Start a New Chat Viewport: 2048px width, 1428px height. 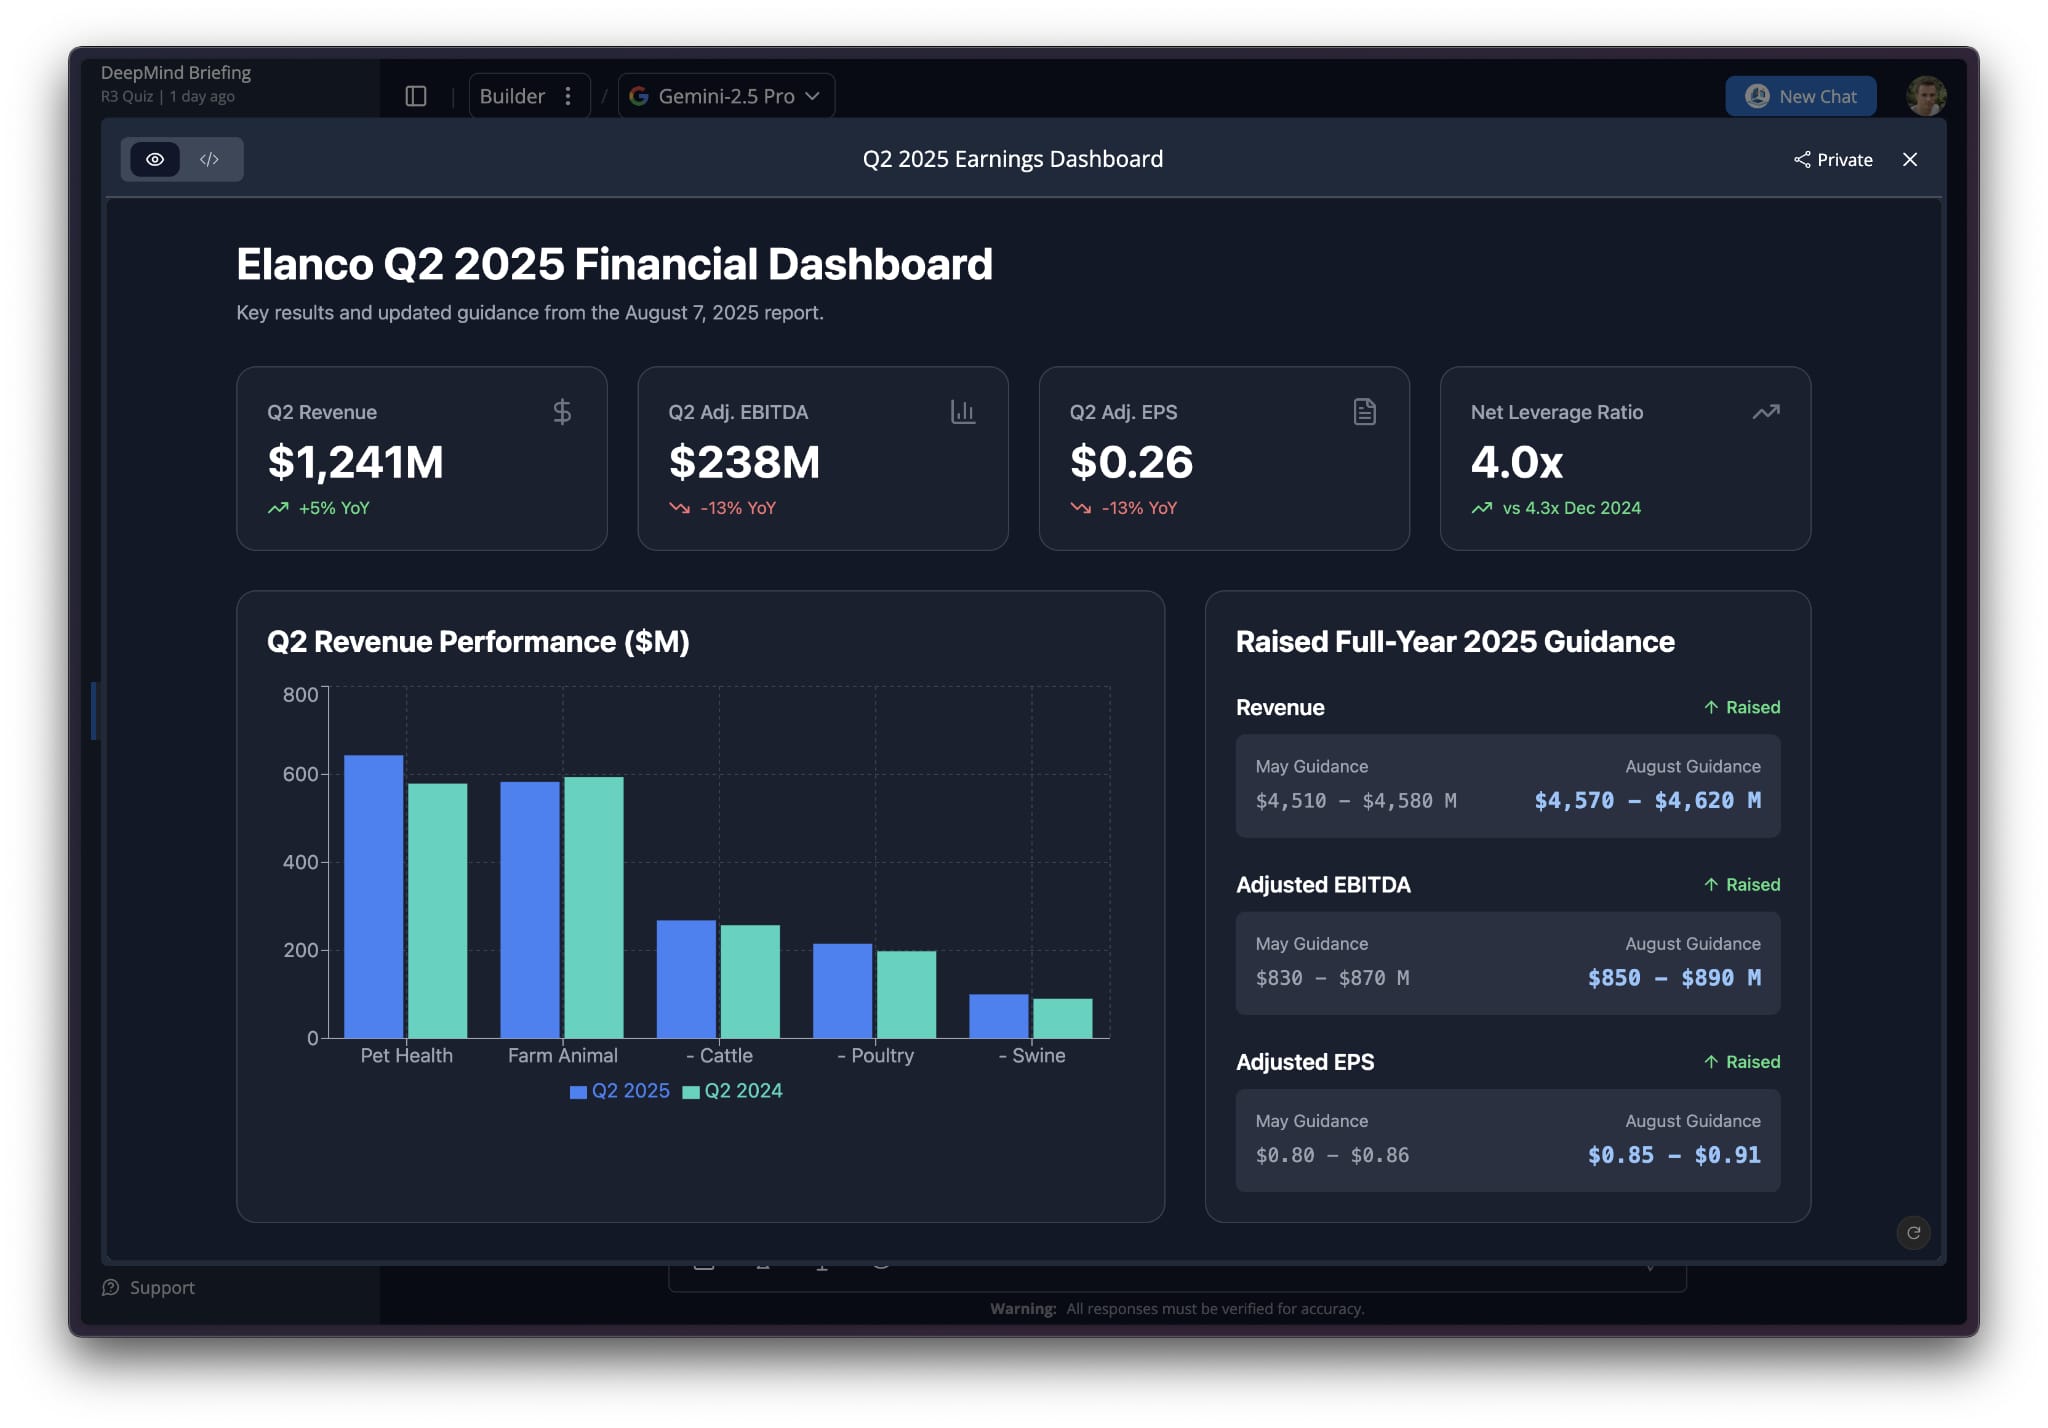click(x=1800, y=96)
